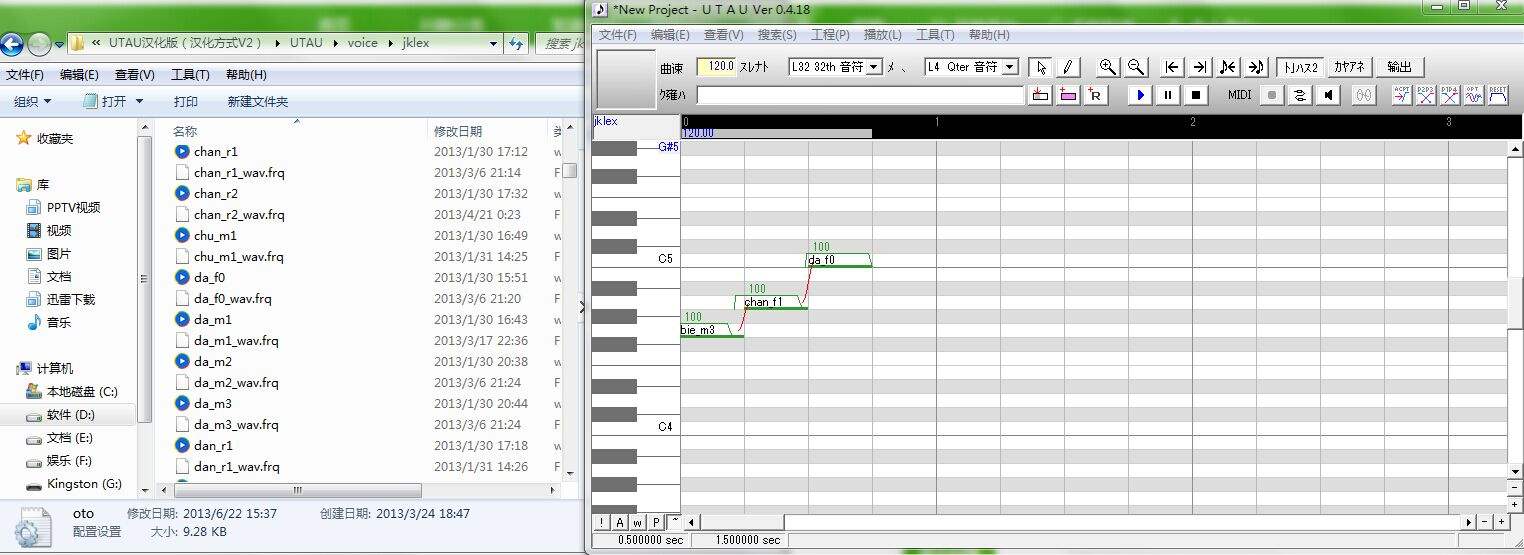The height and width of the screenshot is (555, 1524).
Task: Click 打印 in Explorer toolbar
Action: [x=185, y=102]
